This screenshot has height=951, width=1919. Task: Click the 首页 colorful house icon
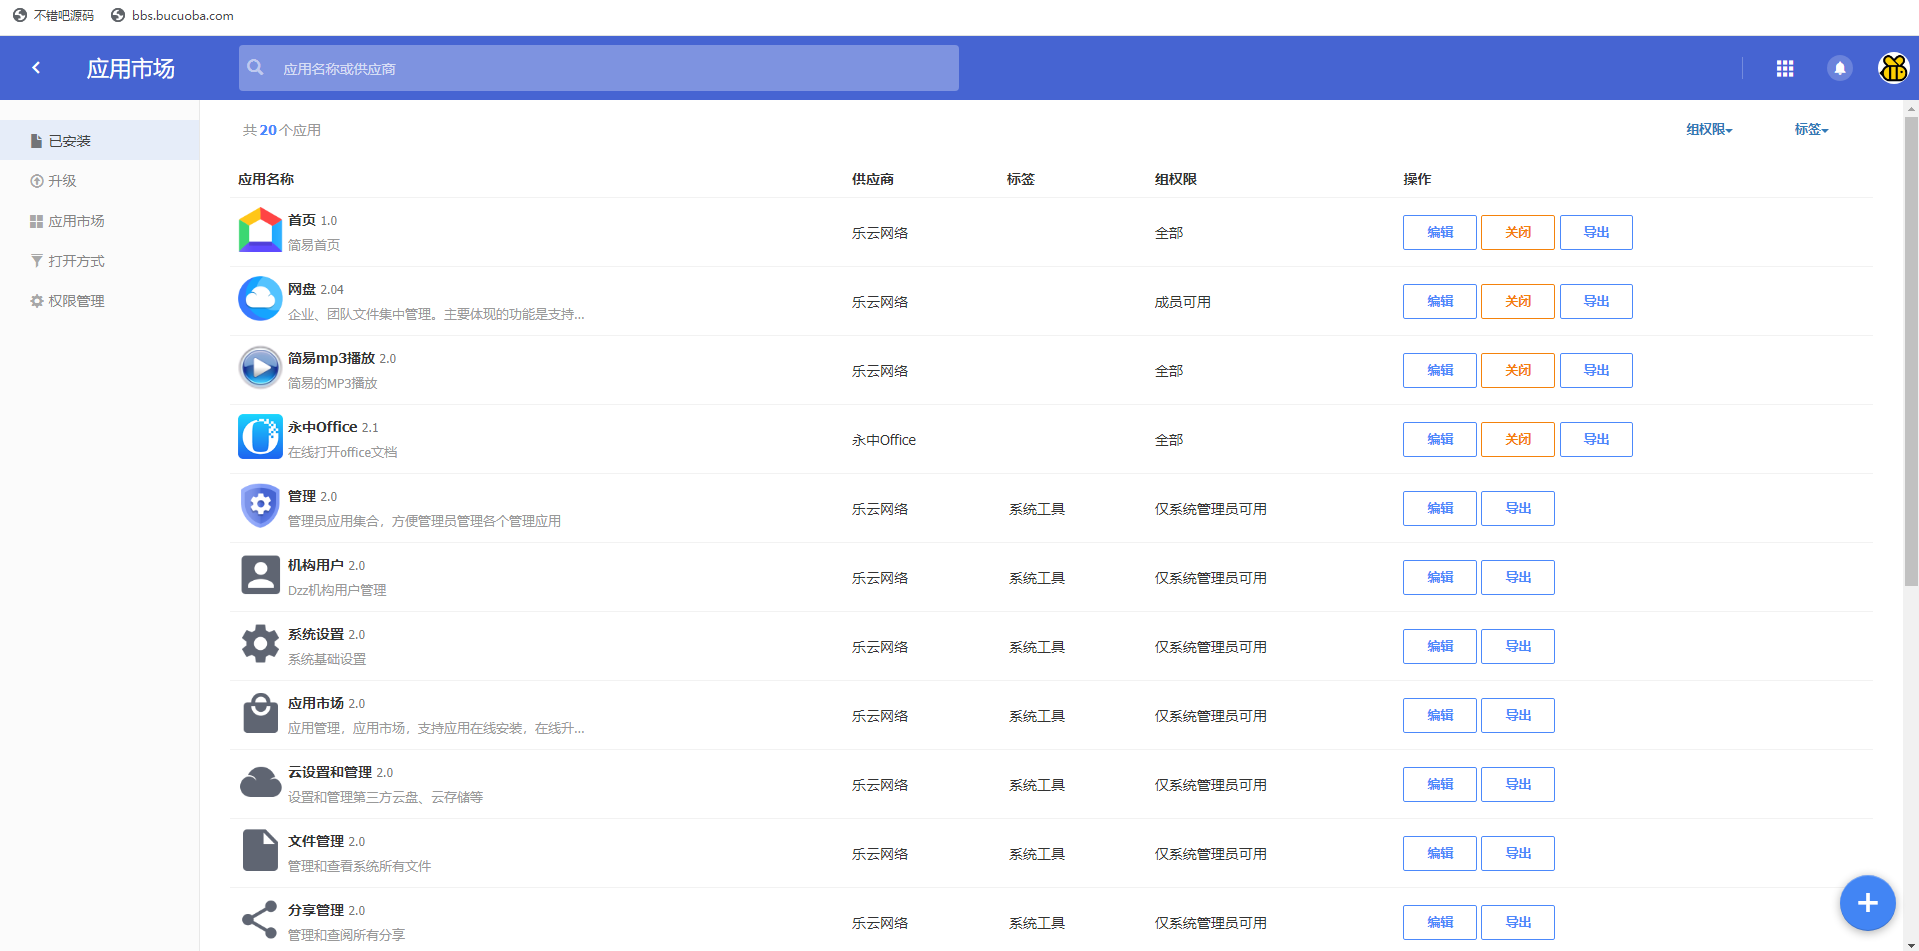coord(260,230)
